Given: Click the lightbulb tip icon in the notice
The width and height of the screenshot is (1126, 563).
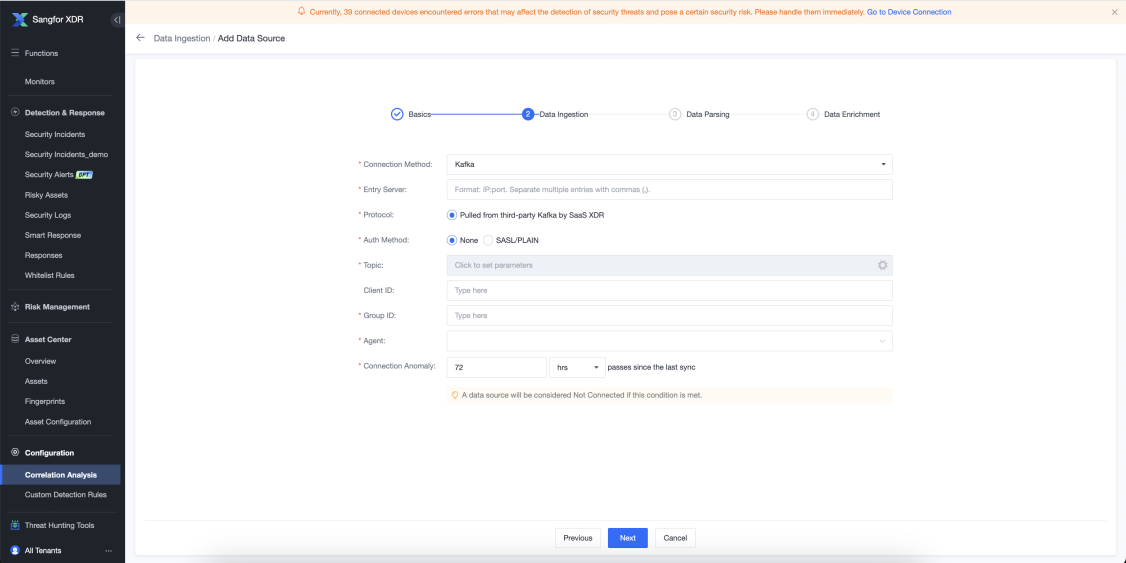Looking at the screenshot, I should click(x=455, y=395).
